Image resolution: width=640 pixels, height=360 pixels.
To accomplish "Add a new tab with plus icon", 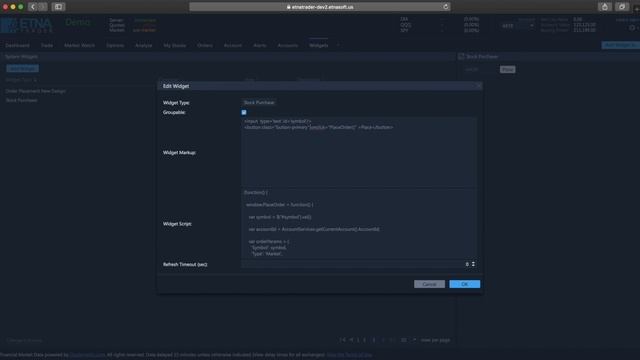I will click(x=338, y=45).
